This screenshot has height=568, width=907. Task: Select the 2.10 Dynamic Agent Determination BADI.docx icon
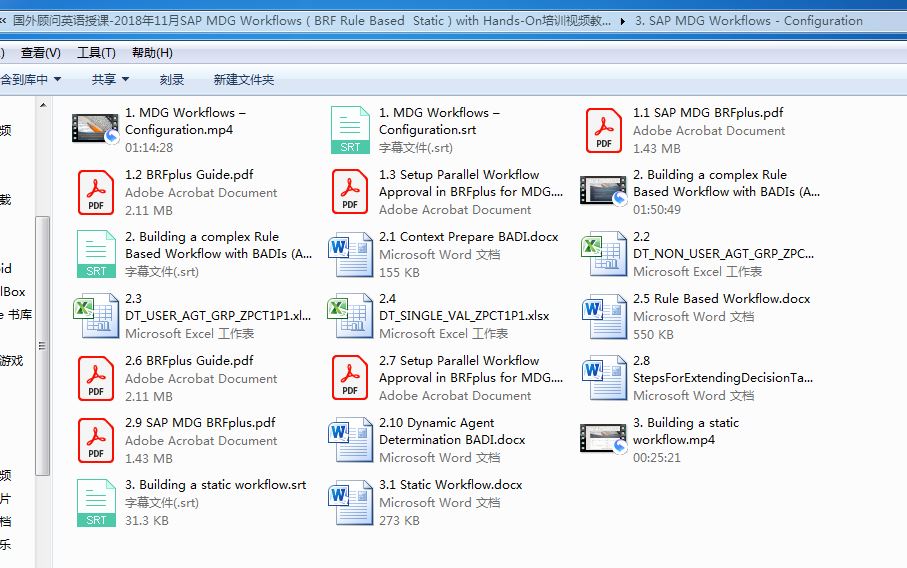coord(351,440)
